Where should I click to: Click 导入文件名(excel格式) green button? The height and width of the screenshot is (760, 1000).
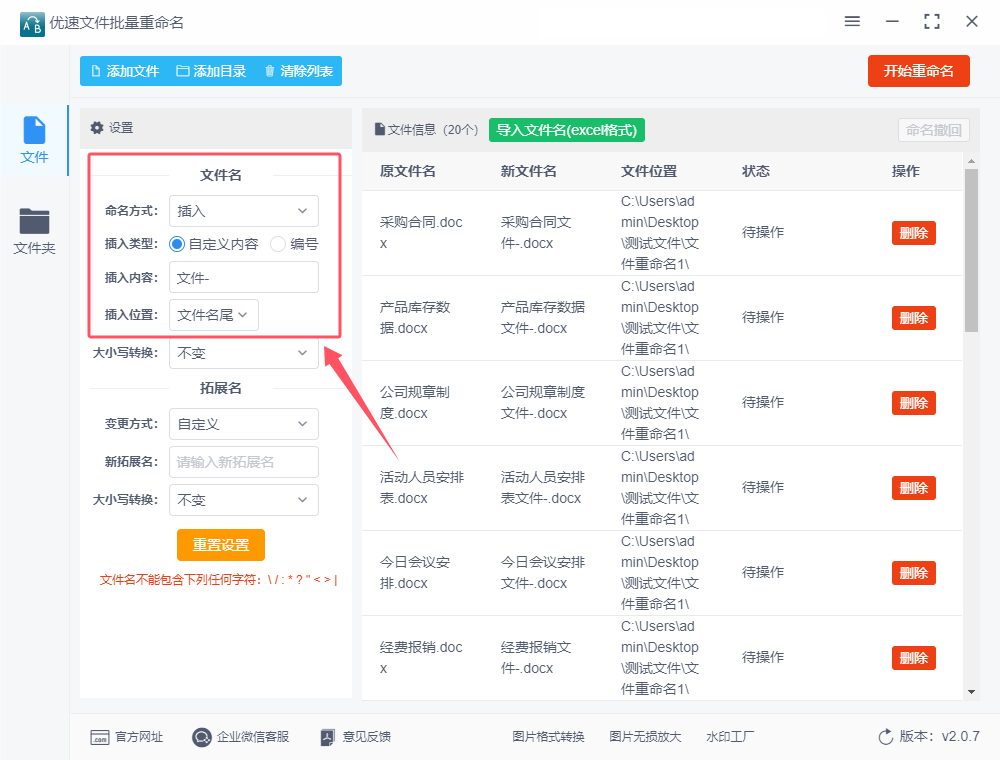coord(567,130)
